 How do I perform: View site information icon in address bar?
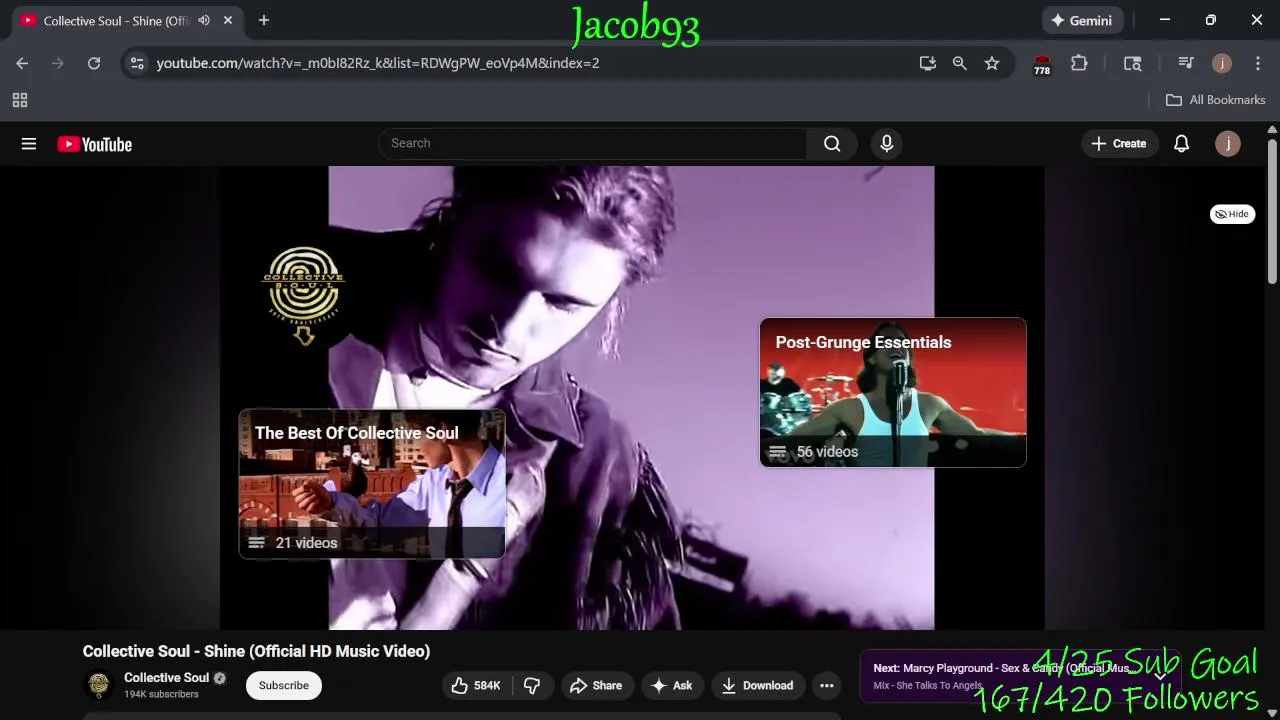(x=137, y=63)
